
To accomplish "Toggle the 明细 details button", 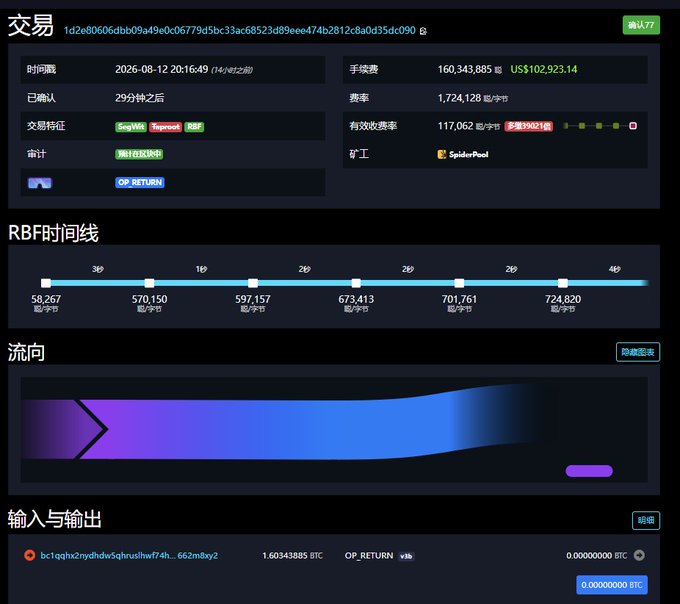I will point(646,520).
